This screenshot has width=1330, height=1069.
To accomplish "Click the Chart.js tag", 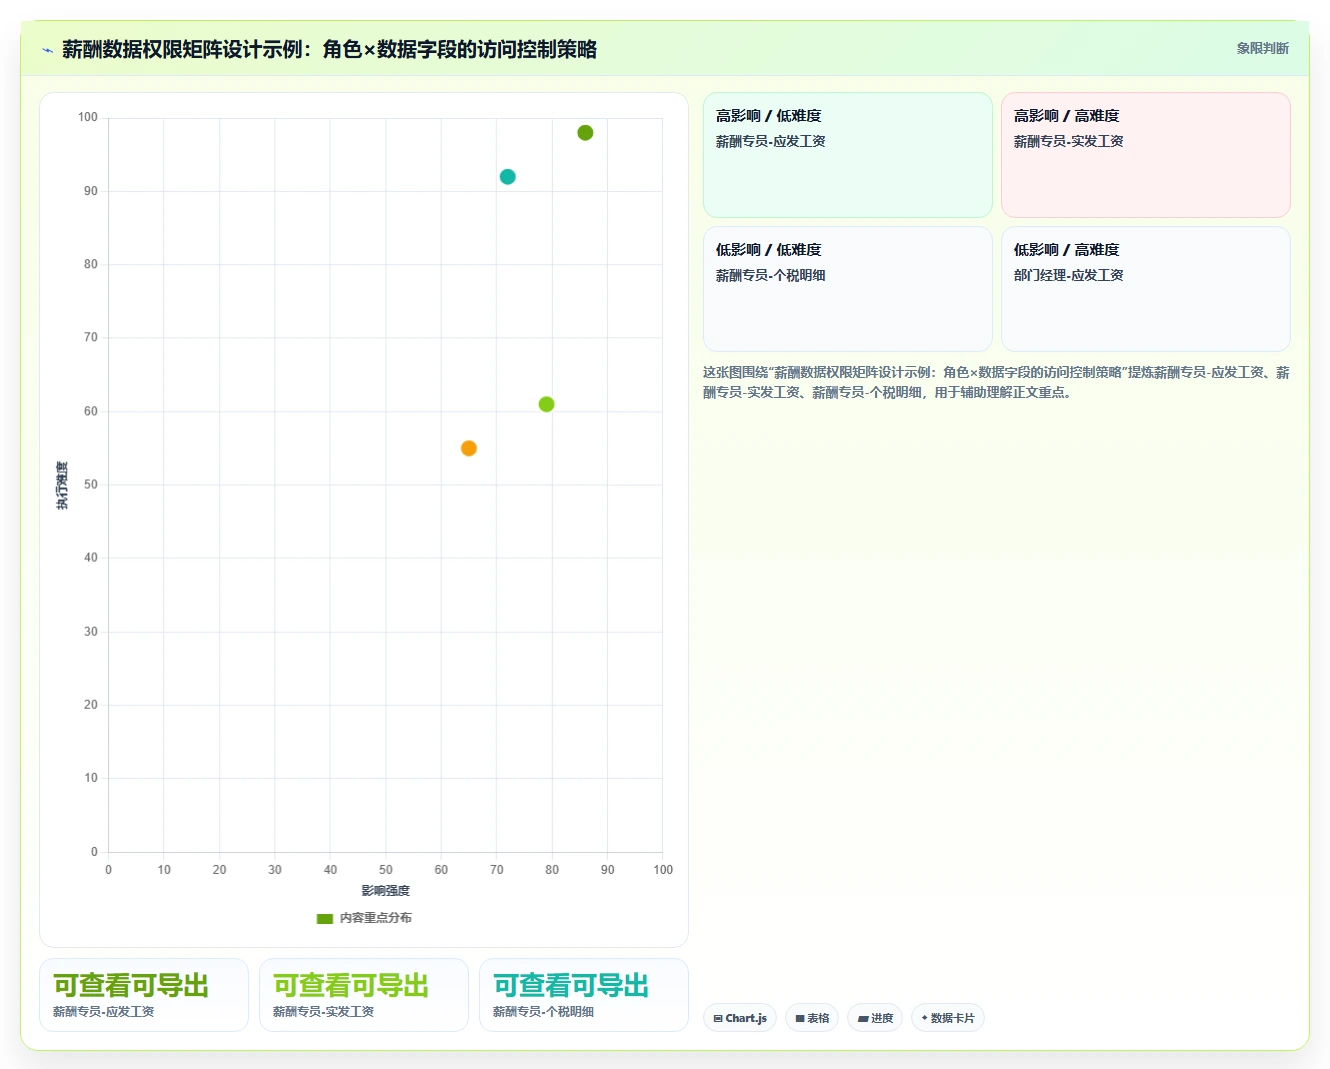I will 740,1018.
